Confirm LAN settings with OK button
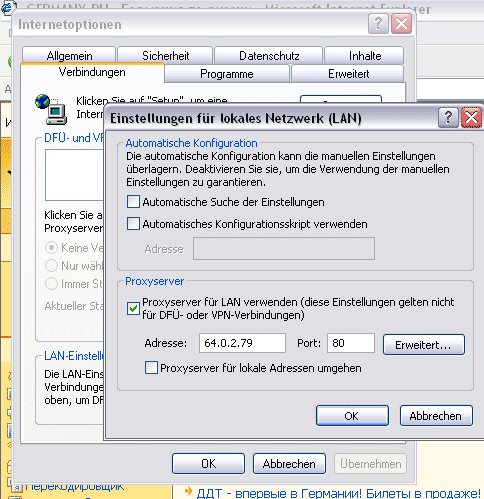 coord(352,416)
